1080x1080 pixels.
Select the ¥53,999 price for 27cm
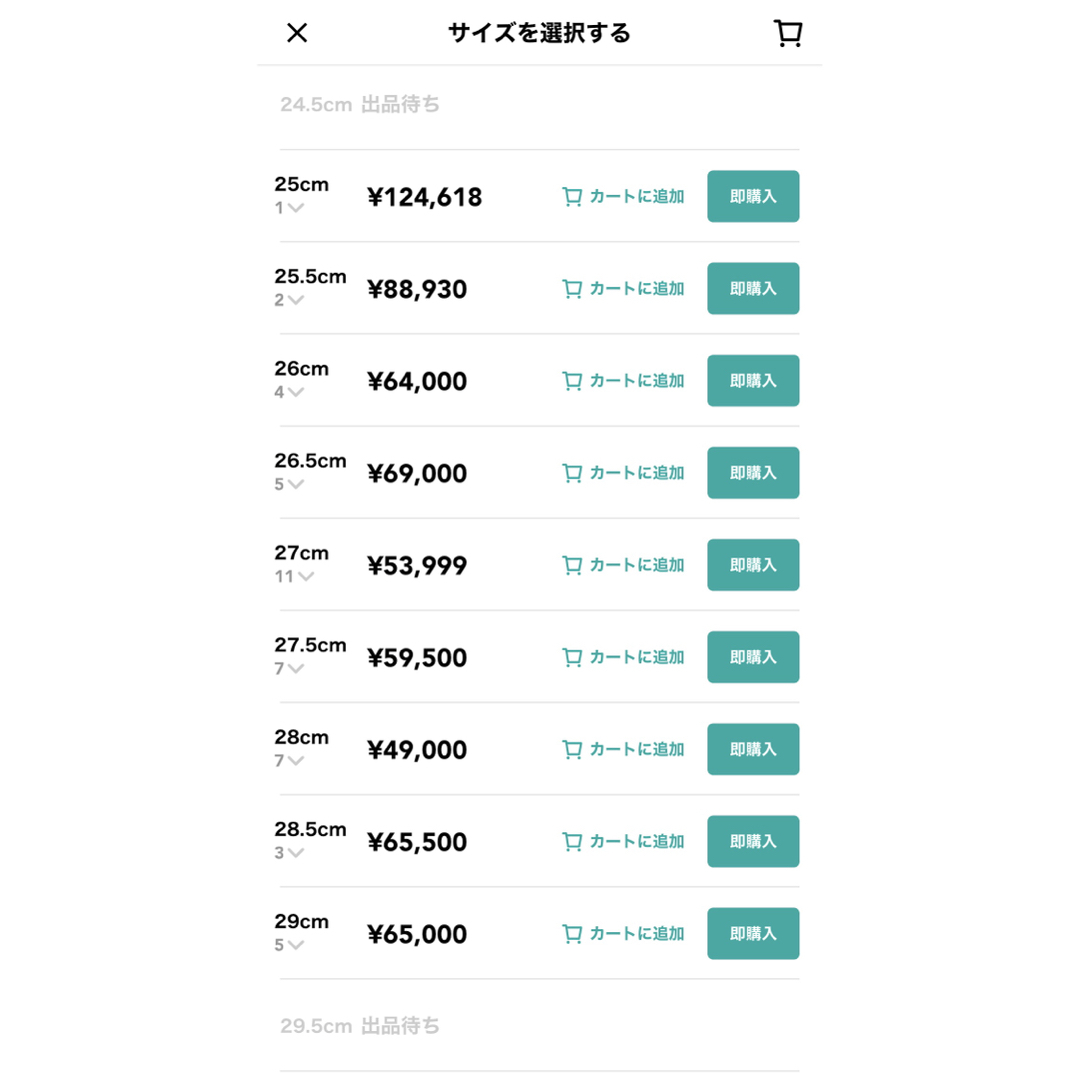417,565
